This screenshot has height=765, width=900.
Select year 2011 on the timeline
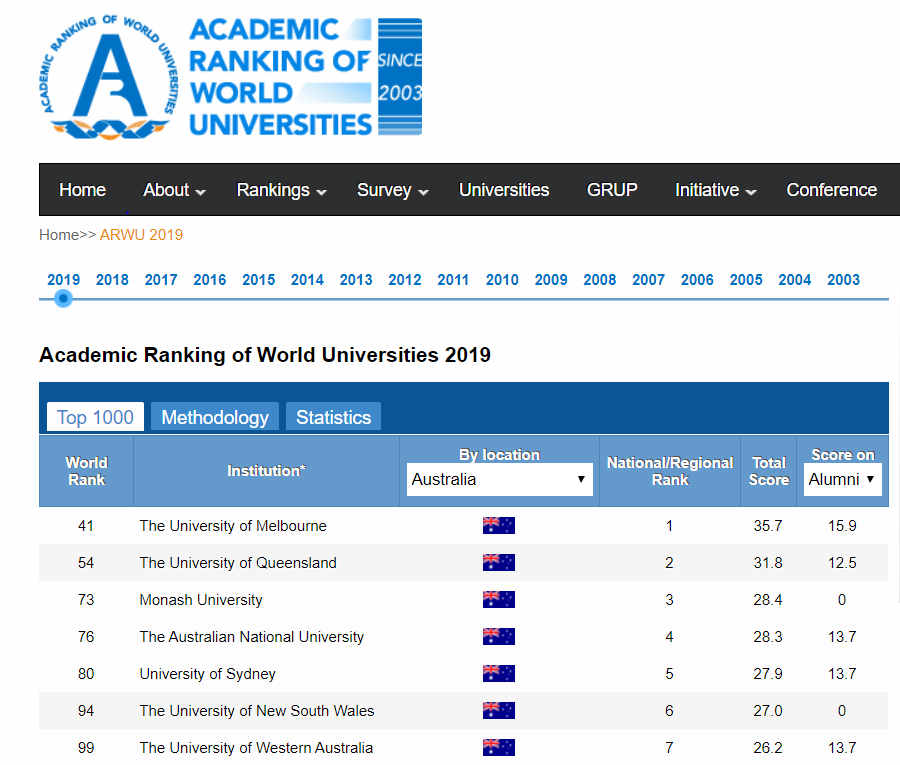453,280
